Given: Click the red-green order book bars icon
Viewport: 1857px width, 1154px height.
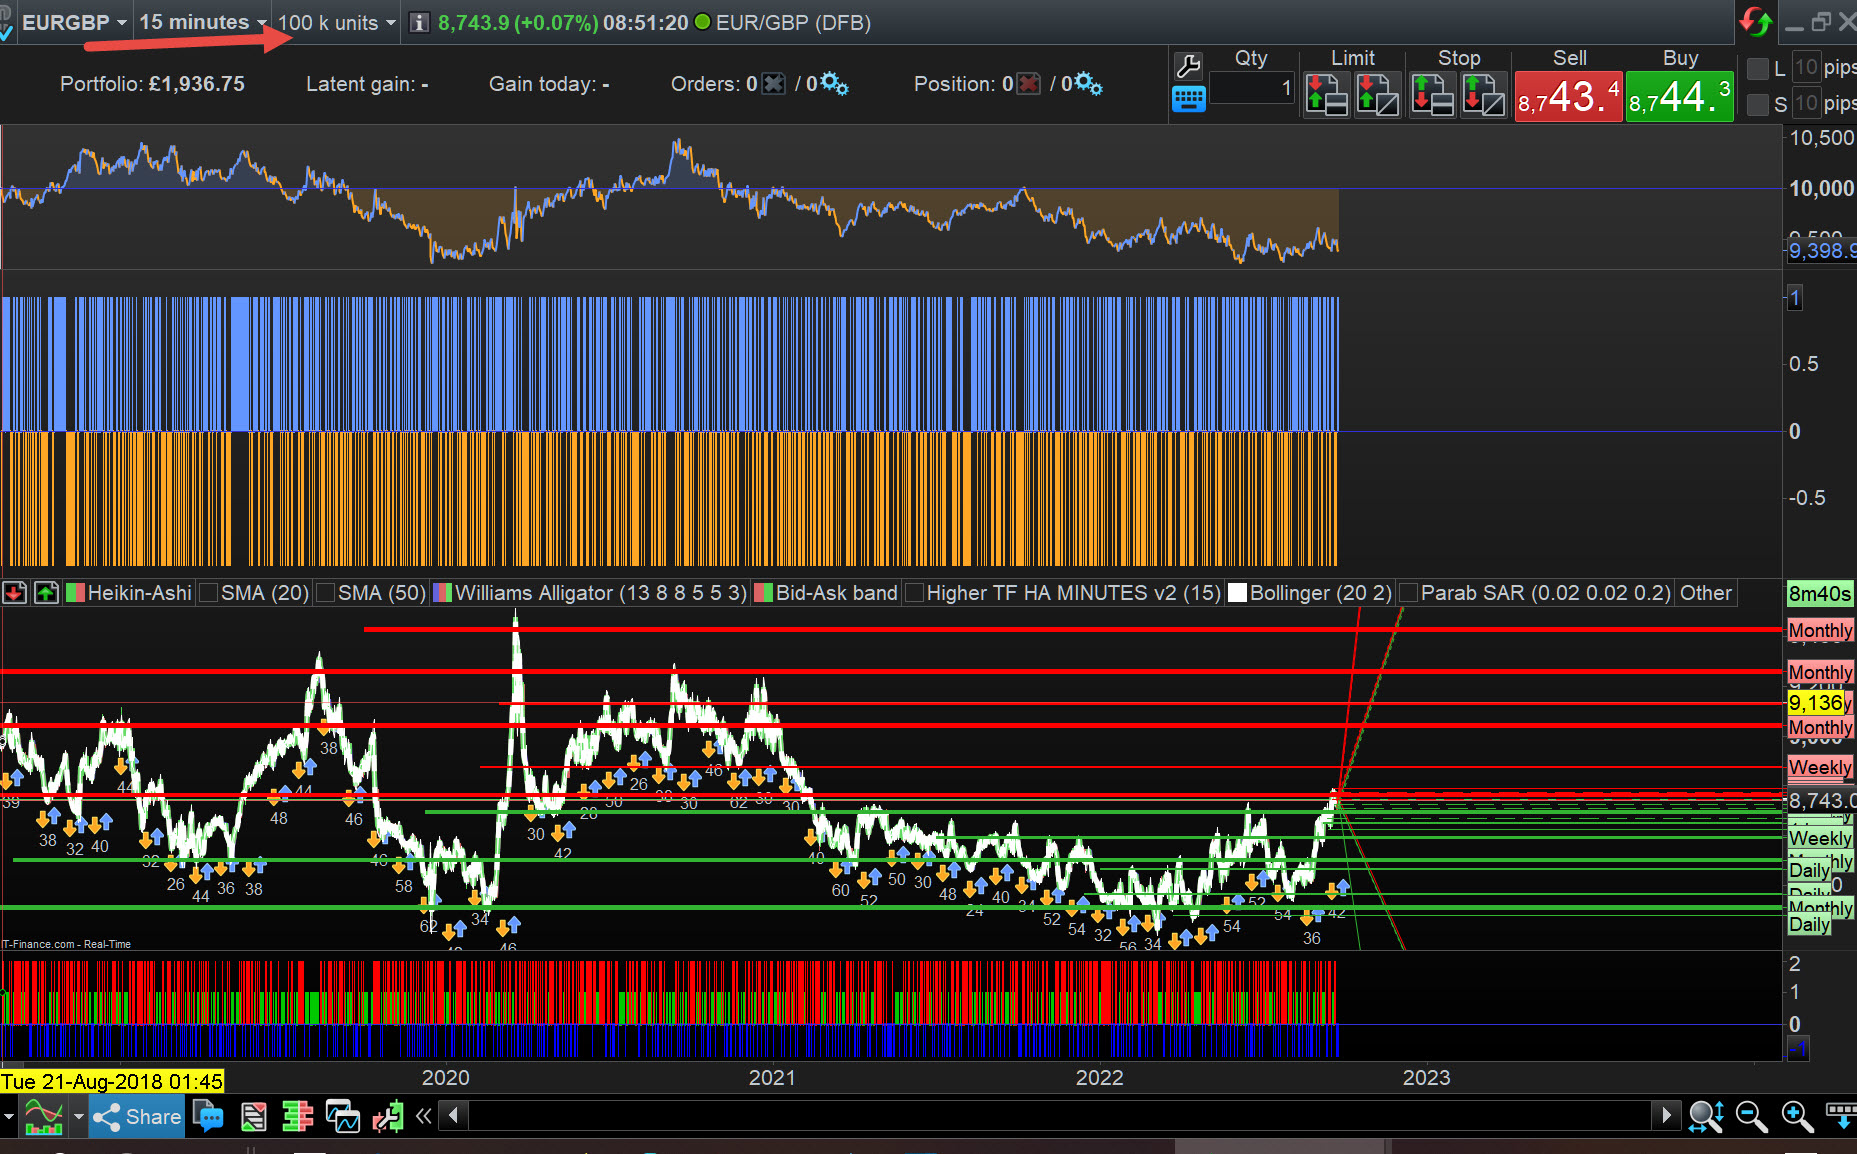Looking at the screenshot, I should (x=297, y=1116).
